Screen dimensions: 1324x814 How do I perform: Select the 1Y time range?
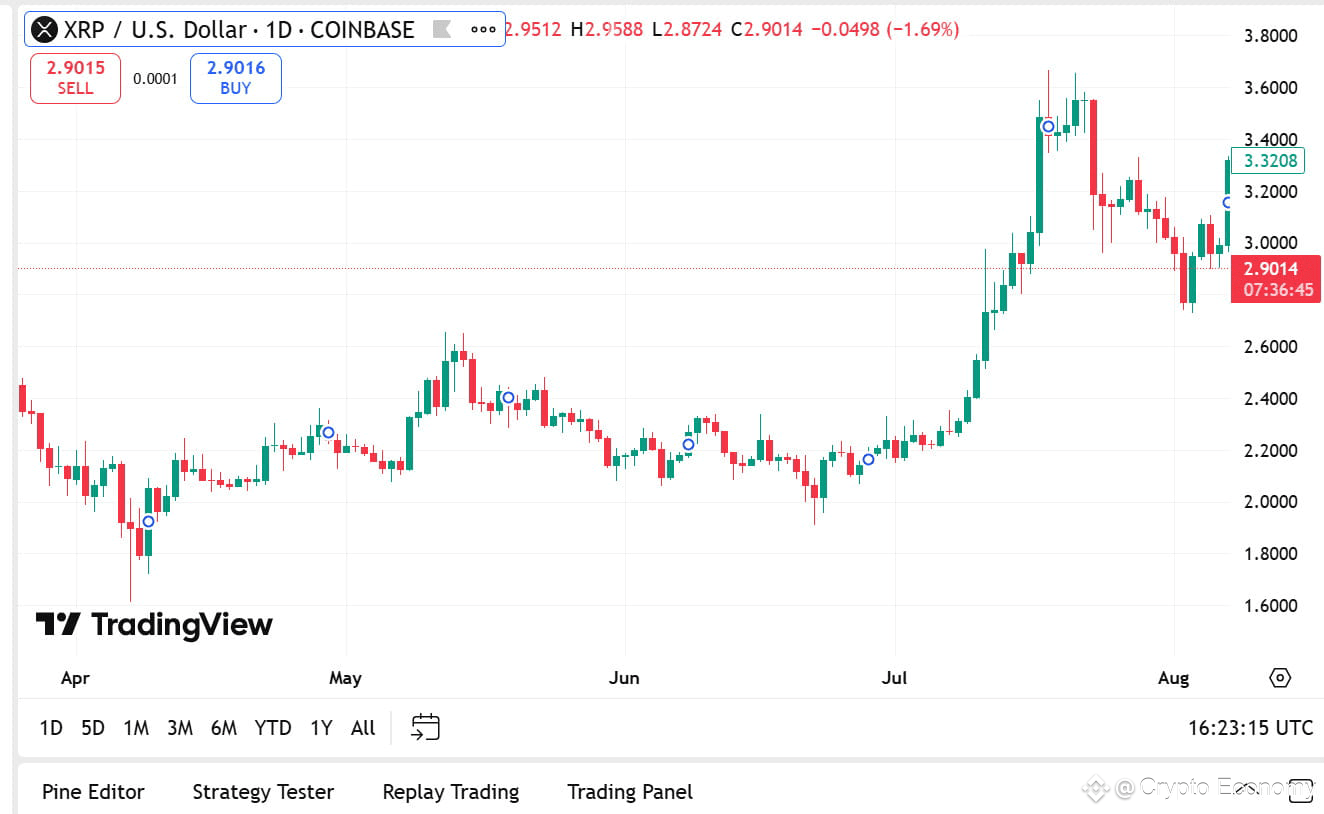tap(321, 728)
